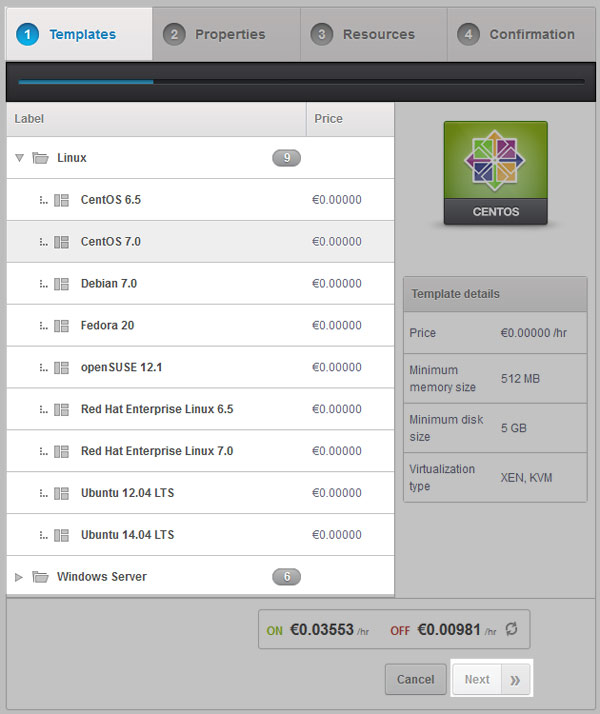Click the wizard progress bar
Viewport: 600px width, 714px height.
[301, 82]
